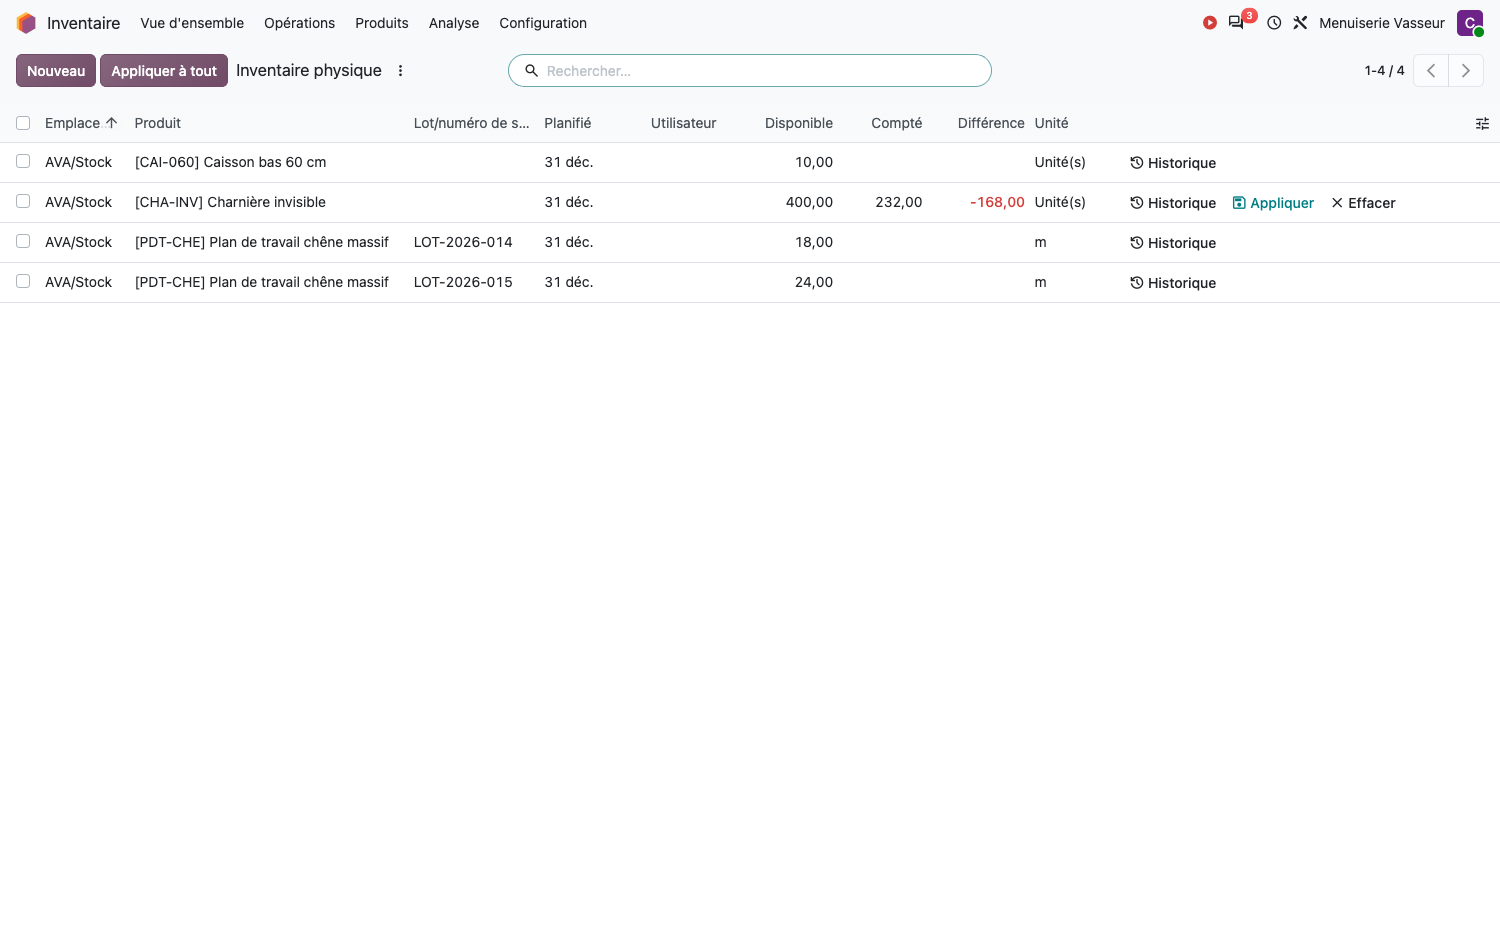Open the messages icon with badge 3

tap(1237, 22)
